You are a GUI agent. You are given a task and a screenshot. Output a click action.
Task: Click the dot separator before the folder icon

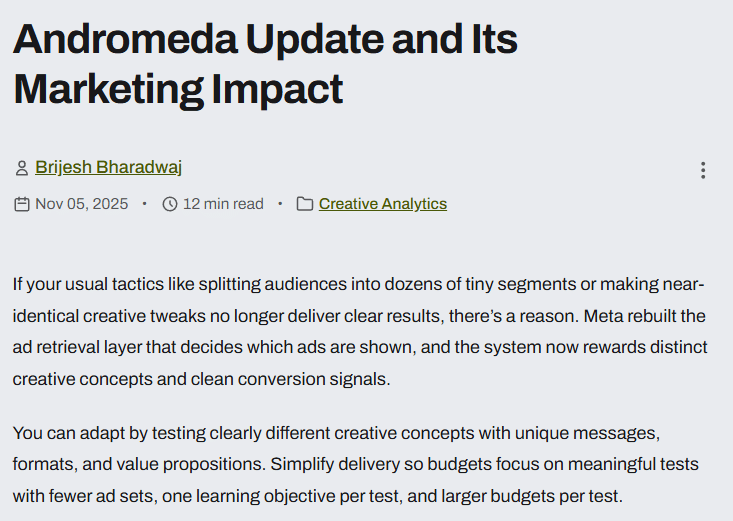(x=281, y=204)
